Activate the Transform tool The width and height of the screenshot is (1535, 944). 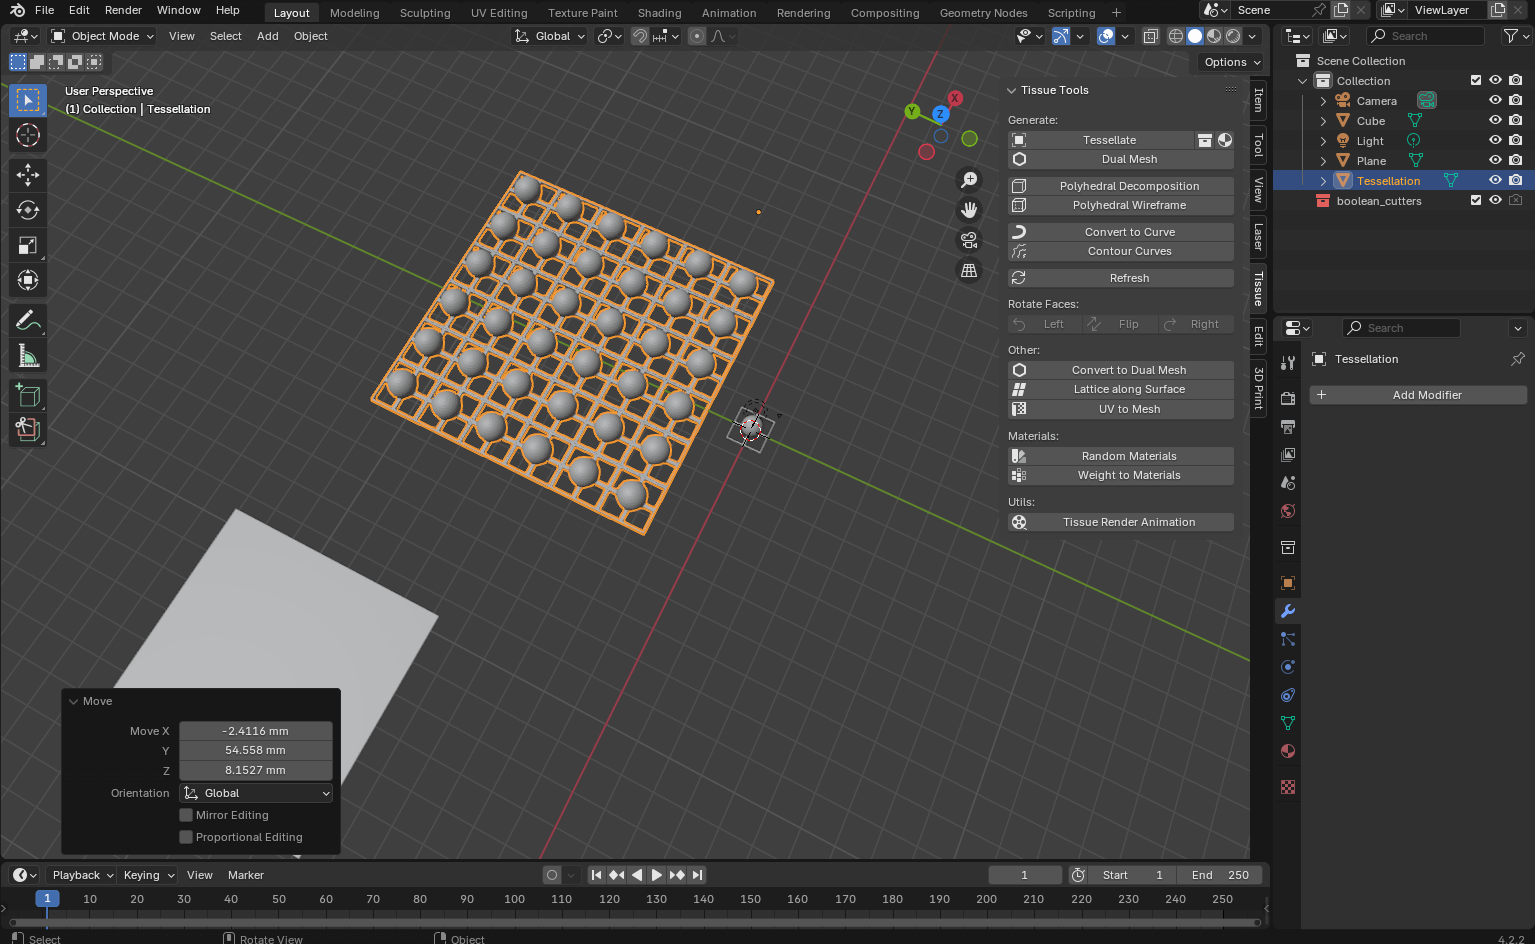coord(28,280)
